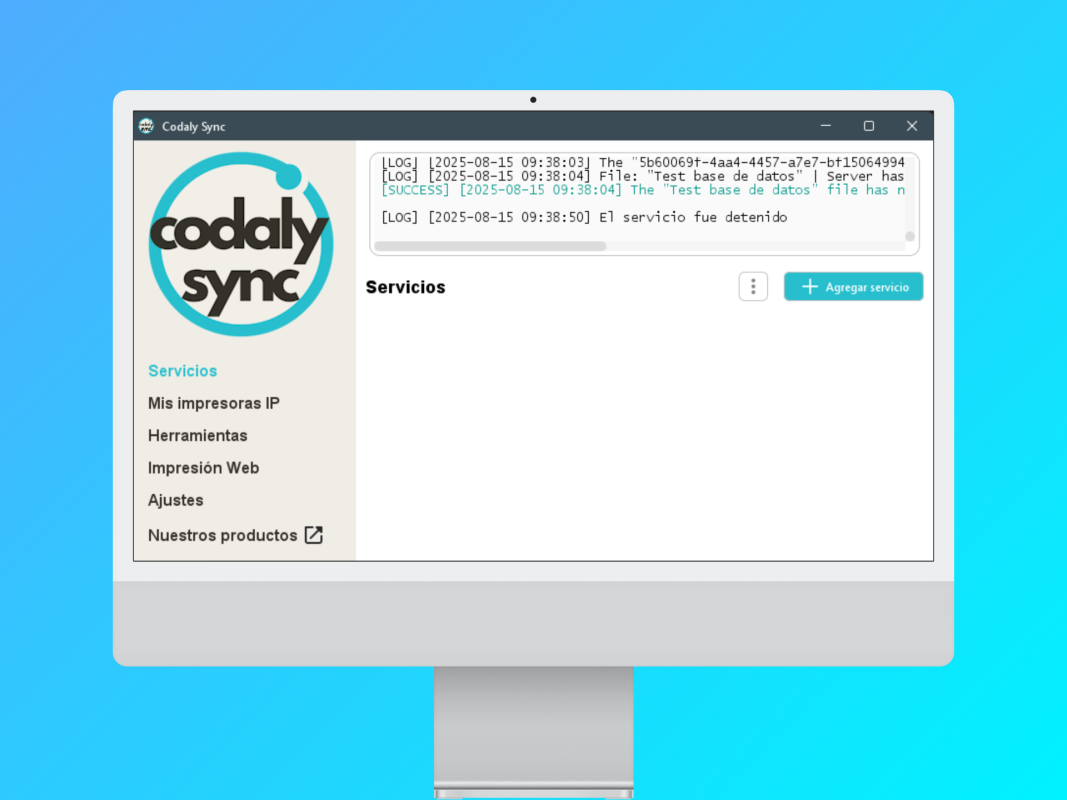Click the external link icon next to Nuestros productos

pos(313,535)
